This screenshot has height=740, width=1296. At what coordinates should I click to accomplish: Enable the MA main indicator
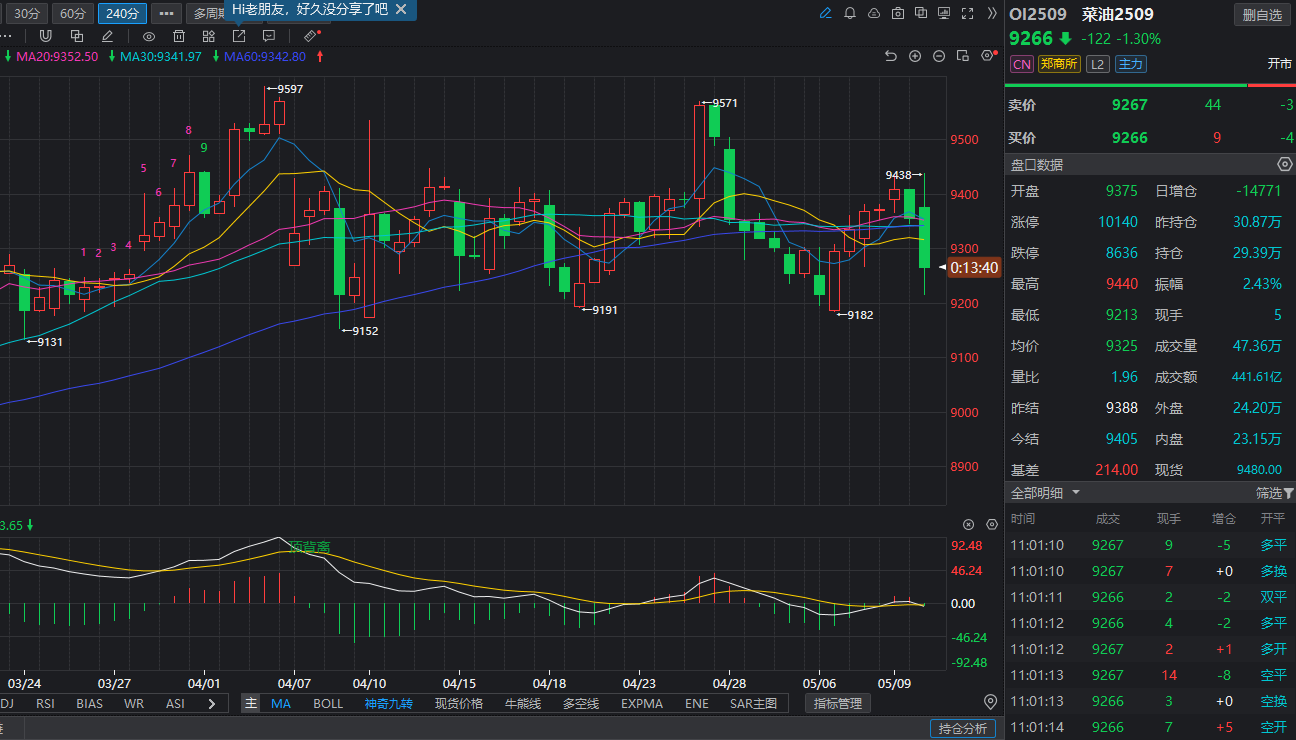click(281, 703)
